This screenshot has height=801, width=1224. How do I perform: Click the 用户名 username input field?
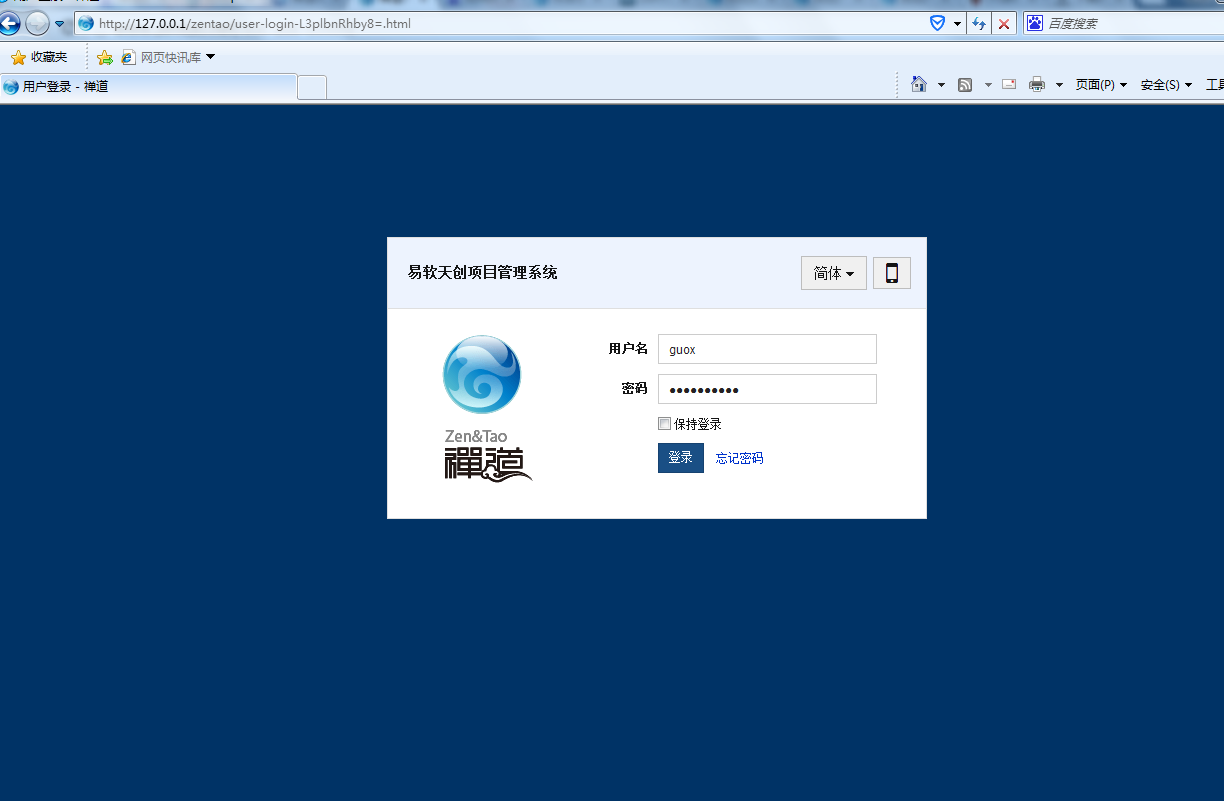[x=767, y=349]
